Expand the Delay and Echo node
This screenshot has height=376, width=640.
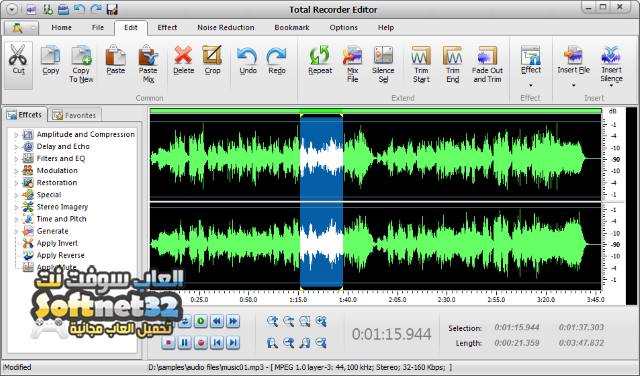(x=16, y=147)
